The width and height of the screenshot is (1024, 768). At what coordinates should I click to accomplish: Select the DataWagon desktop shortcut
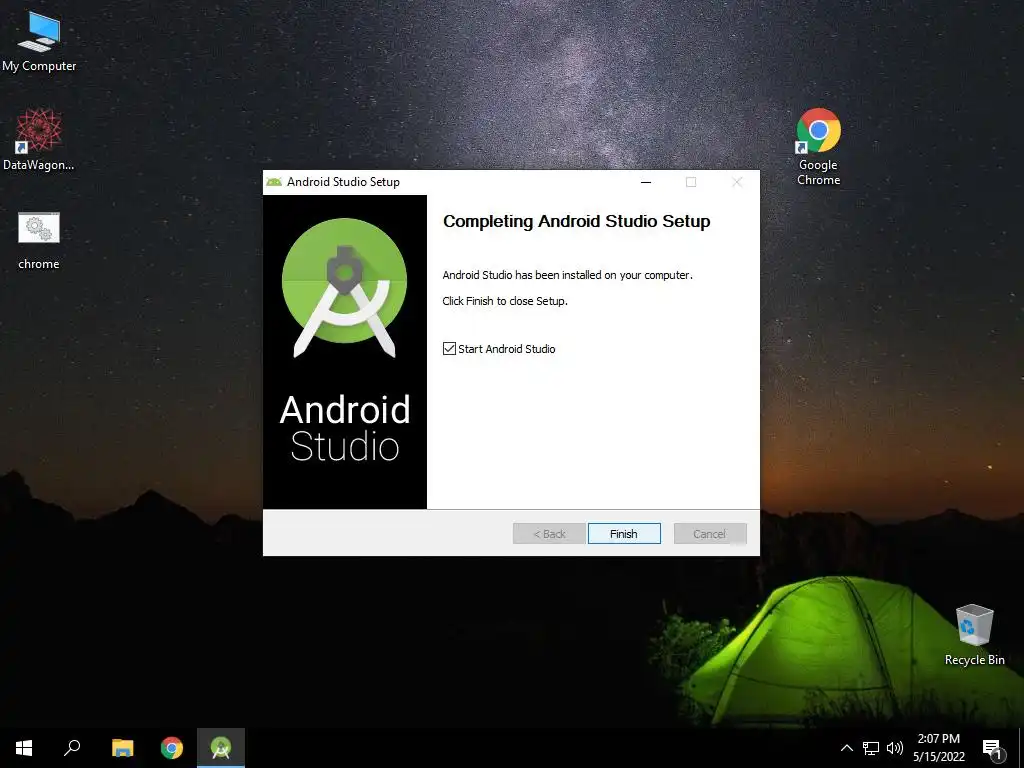tap(39, 140)
